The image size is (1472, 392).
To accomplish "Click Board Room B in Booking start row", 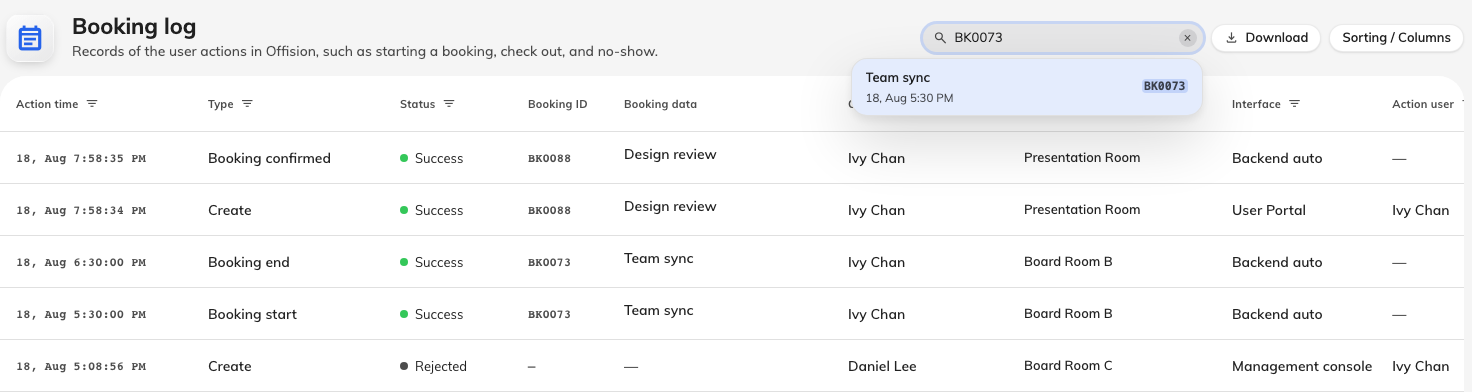I will point(1068,314).
